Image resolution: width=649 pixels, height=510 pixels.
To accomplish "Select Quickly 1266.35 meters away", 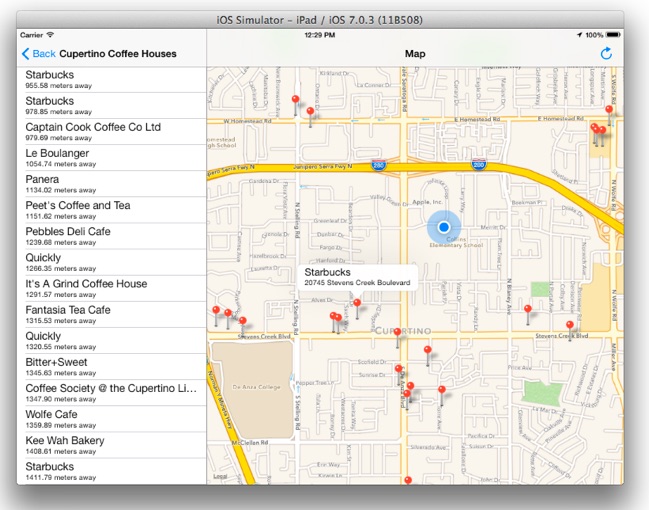I will pos(112,262).
